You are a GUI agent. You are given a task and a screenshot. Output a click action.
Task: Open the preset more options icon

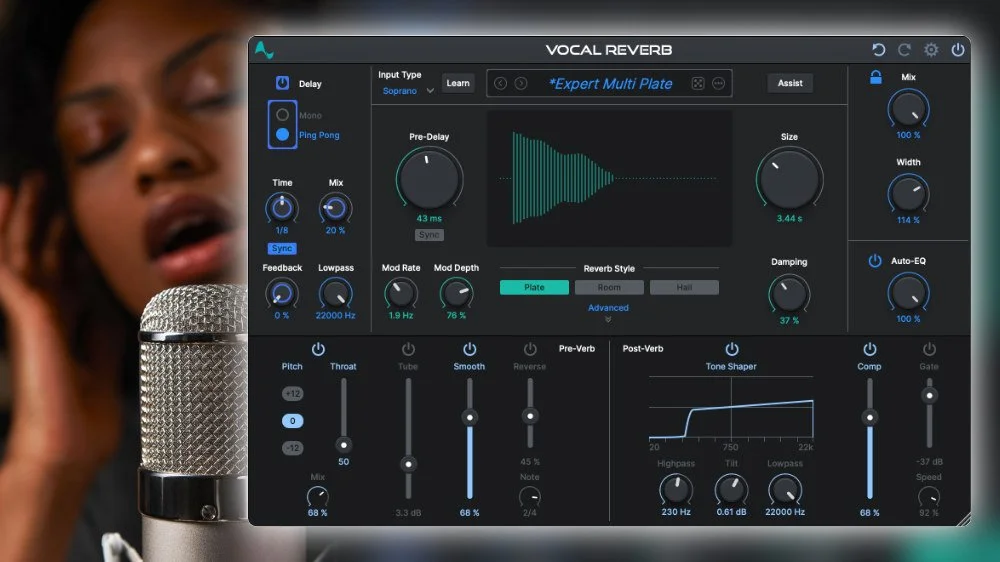tap(718, 84)
